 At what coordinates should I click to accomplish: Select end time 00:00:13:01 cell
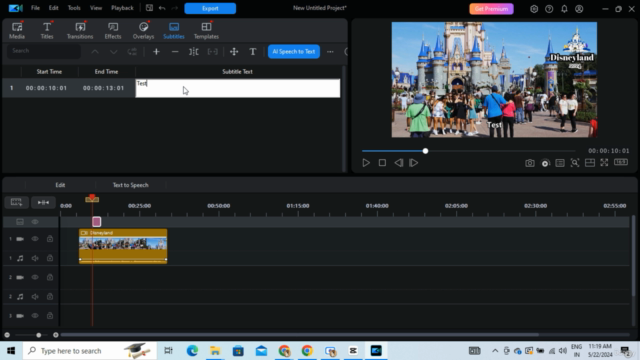[x=103, y=88]
